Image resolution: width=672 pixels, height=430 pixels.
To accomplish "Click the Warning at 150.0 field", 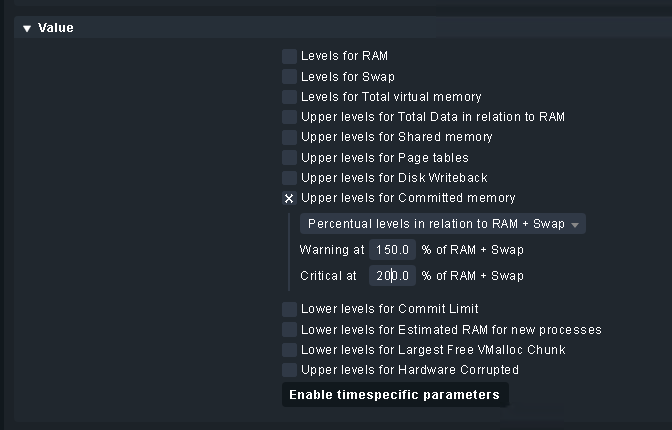I will click(392, 250).
